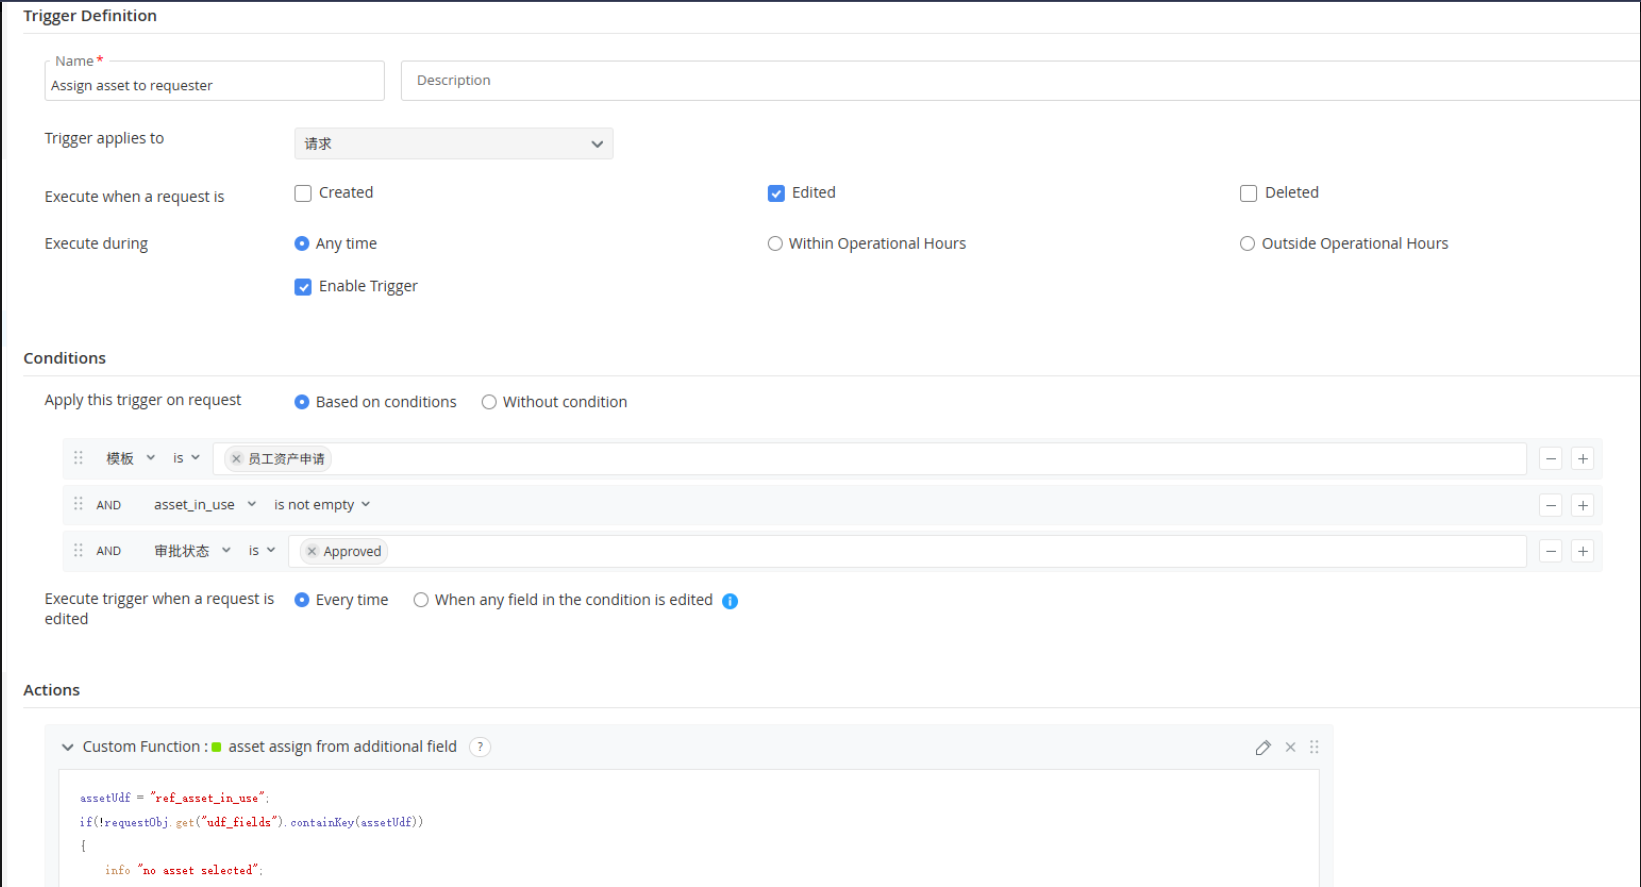Open the Trigger applies to dropdown

point(453,144)
